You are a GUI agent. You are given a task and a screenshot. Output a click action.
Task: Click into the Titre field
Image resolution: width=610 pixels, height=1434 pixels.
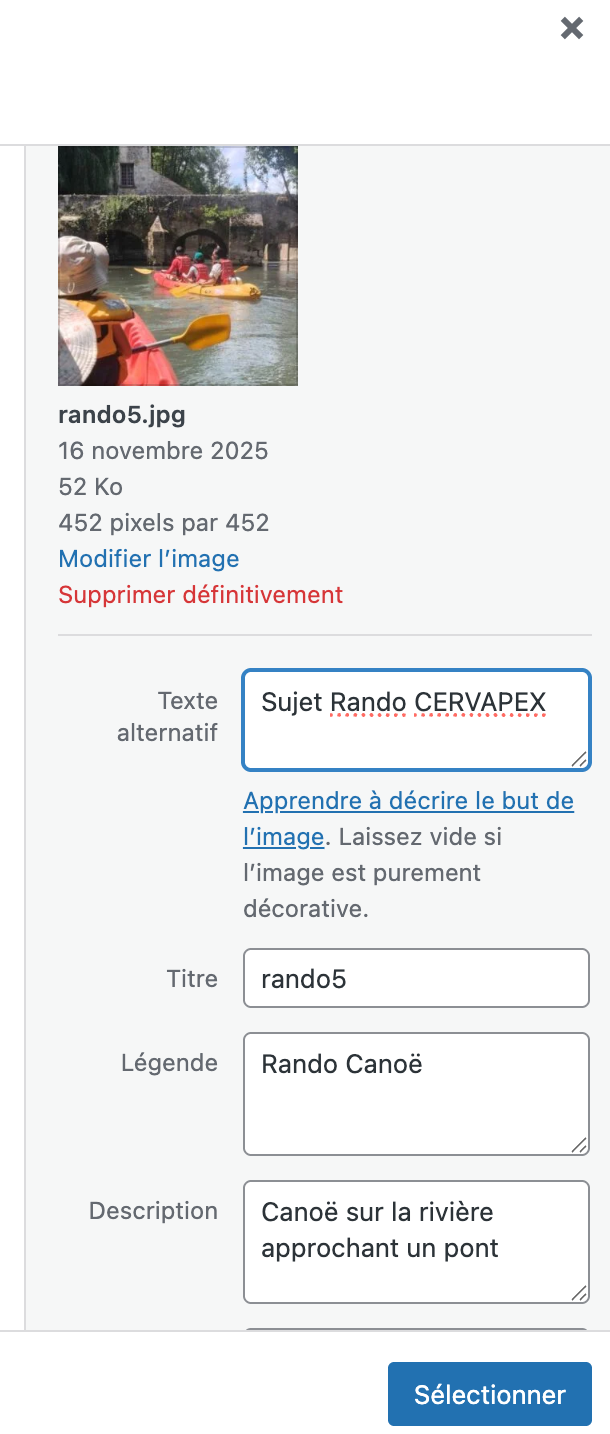[x=416, y=978]
